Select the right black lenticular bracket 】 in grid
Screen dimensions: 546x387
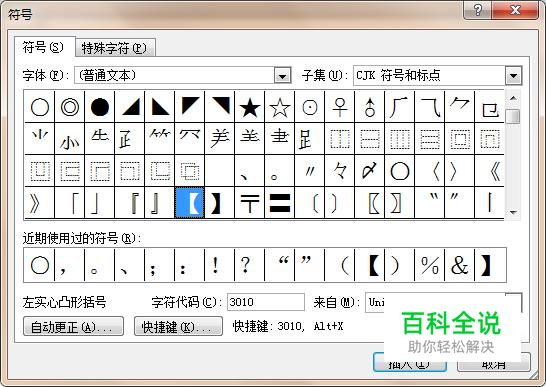click(220, 203)
